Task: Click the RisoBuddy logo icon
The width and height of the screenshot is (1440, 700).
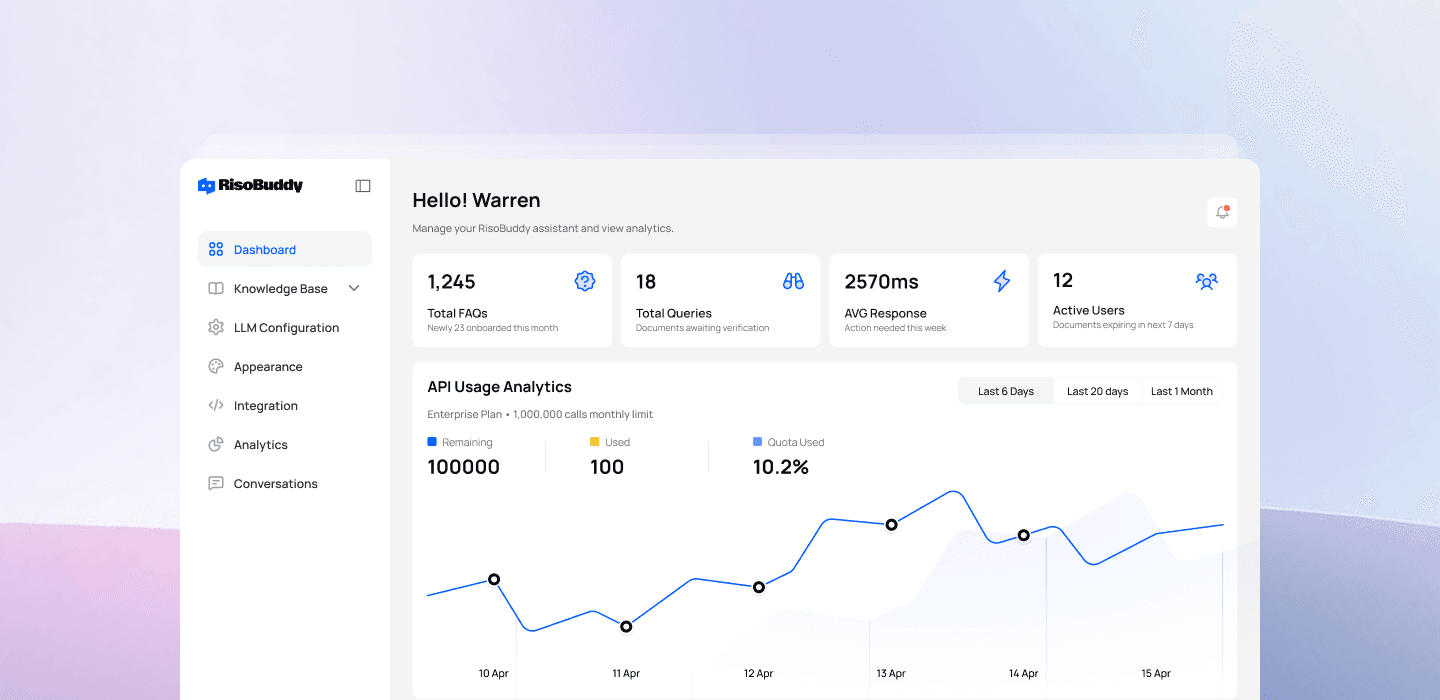Action: [x=206, y=186]
